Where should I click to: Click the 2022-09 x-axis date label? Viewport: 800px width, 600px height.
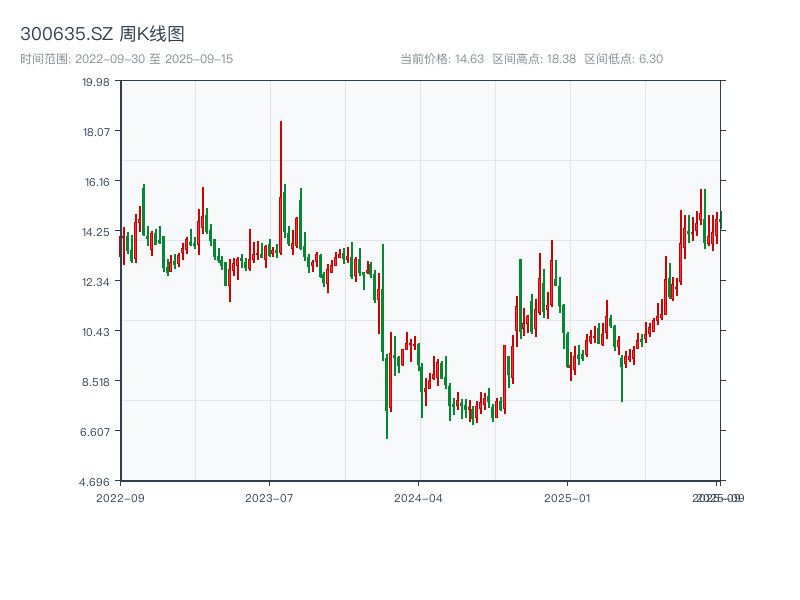[x=120, y=497]
